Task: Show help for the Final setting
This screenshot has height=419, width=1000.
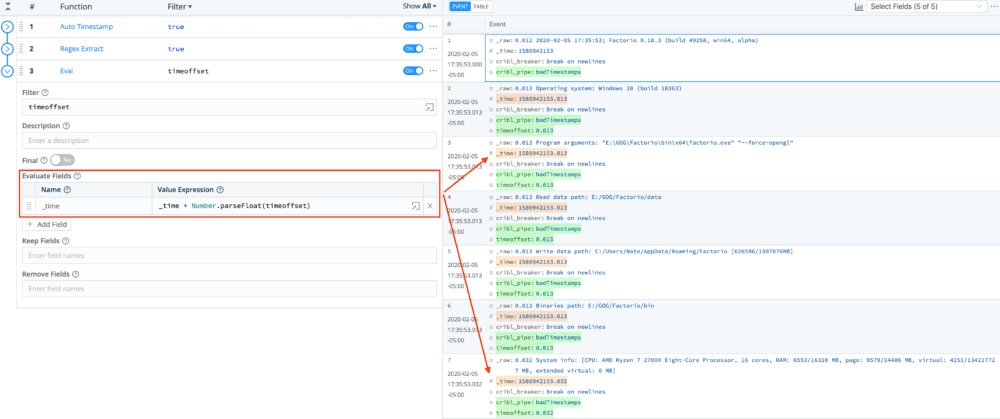Action: point(44,160)
